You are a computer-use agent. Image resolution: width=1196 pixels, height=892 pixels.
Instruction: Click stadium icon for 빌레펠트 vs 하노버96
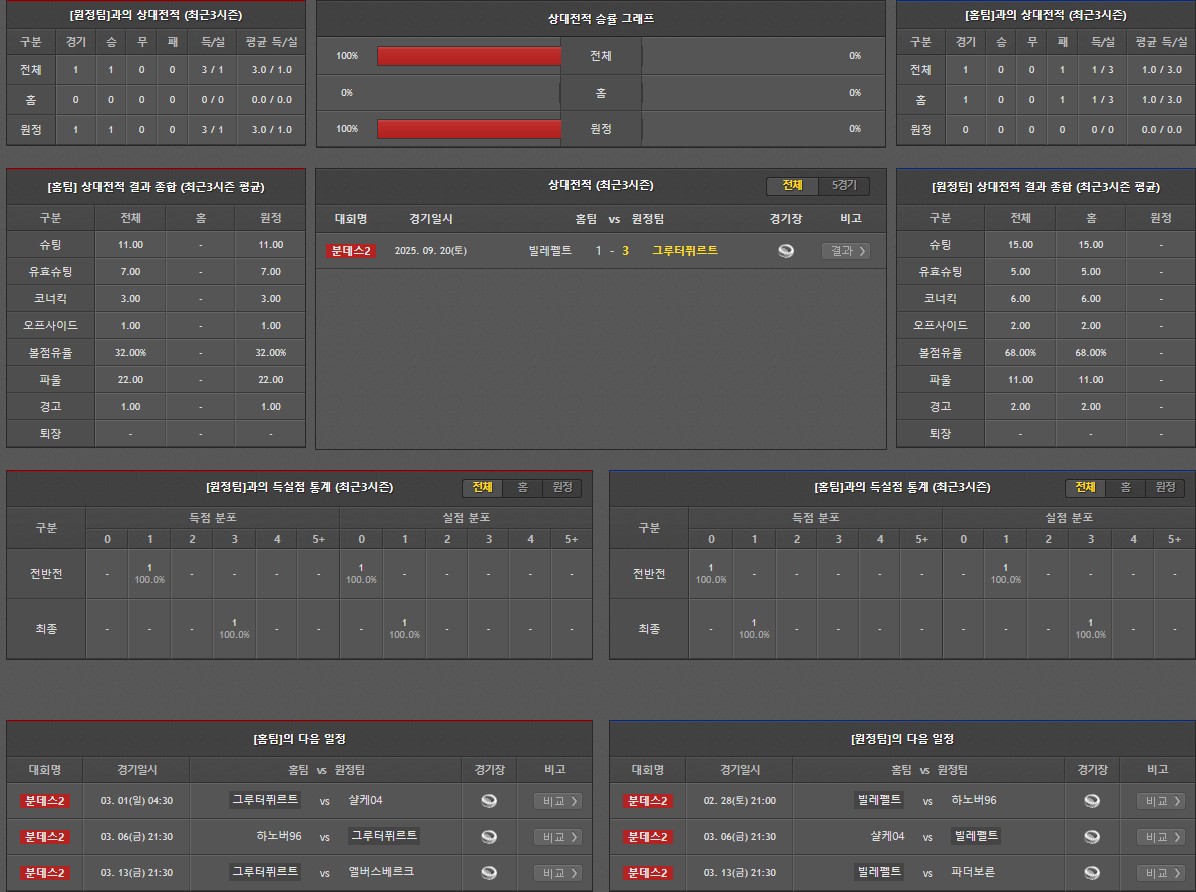(1092, 801)
